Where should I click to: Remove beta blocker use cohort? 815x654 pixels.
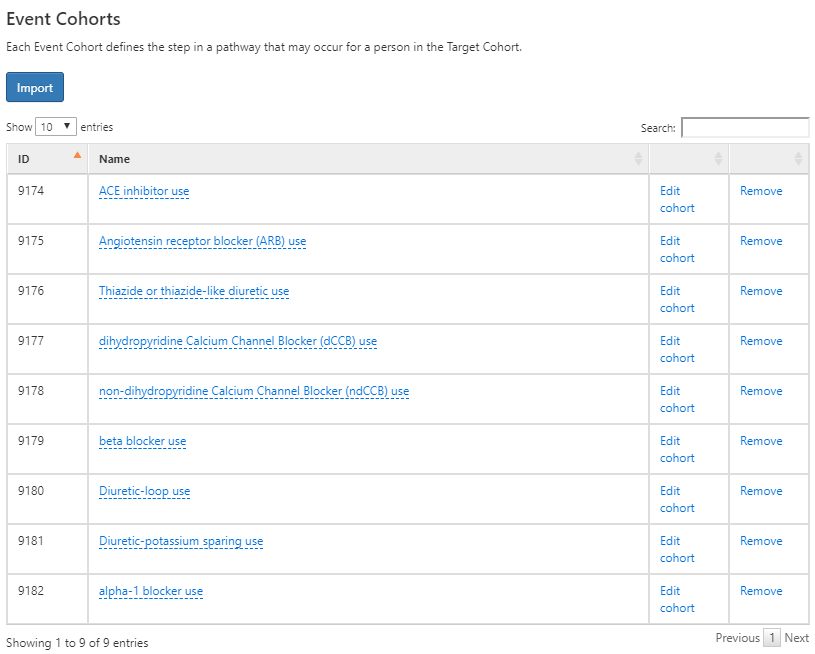point(761,440)
